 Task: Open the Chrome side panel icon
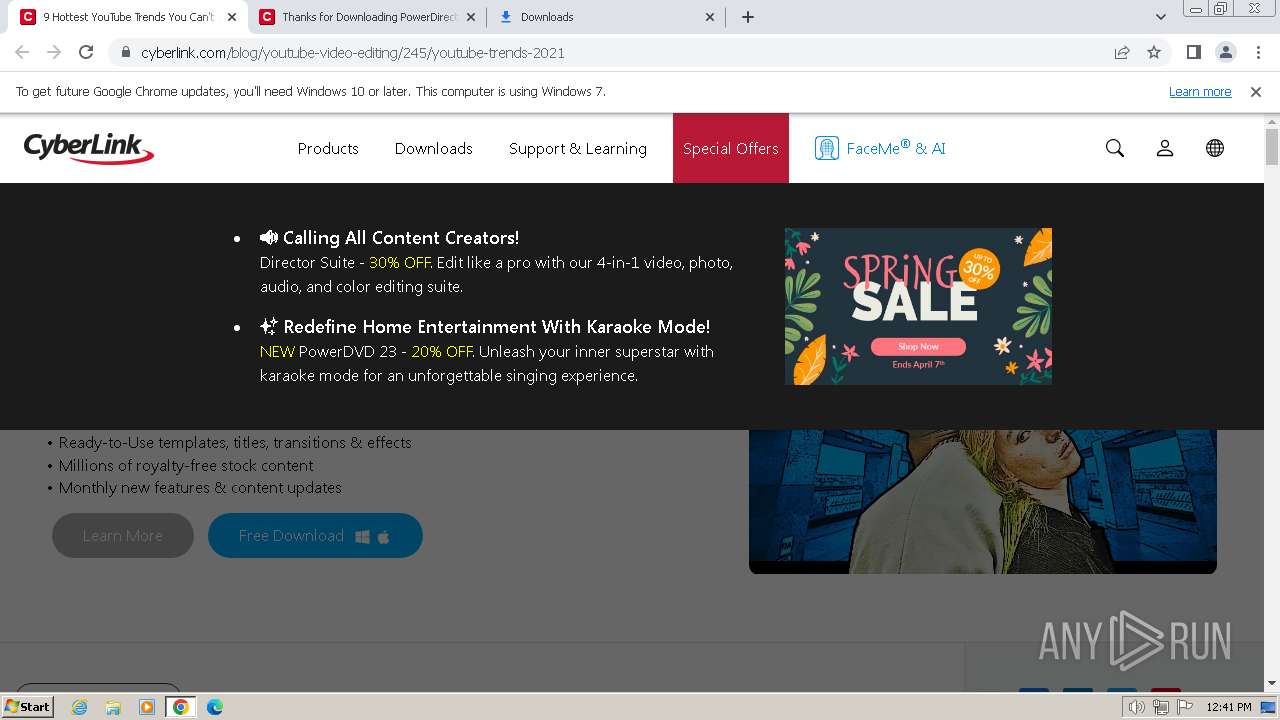click(x=1193, y=52)
